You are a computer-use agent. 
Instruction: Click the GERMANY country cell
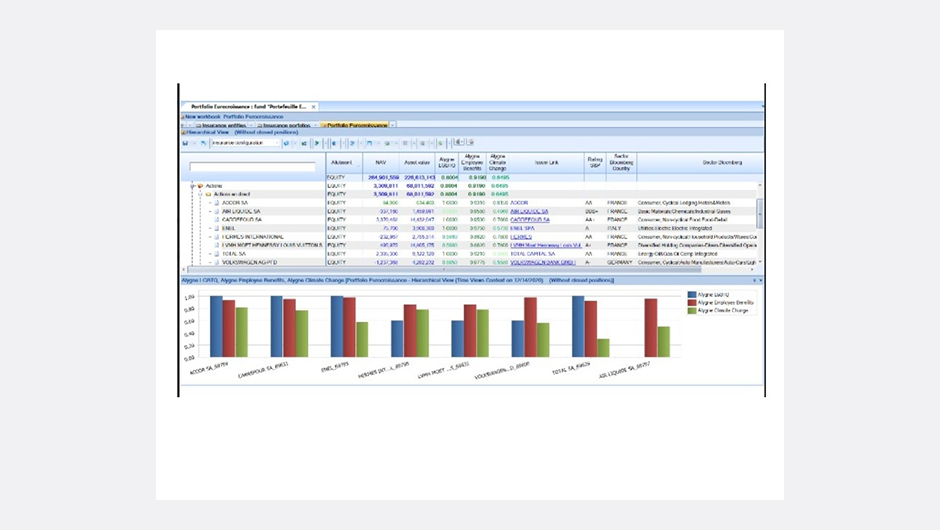point(619,262)
